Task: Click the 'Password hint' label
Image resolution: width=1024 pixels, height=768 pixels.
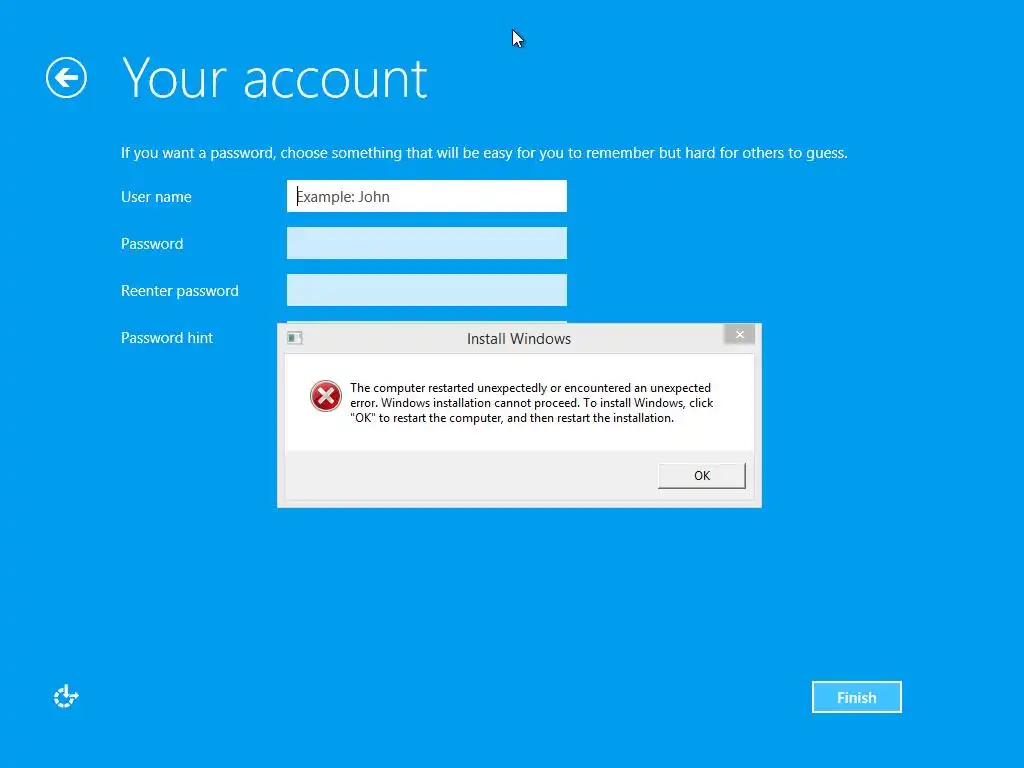Action: (167, 338)
